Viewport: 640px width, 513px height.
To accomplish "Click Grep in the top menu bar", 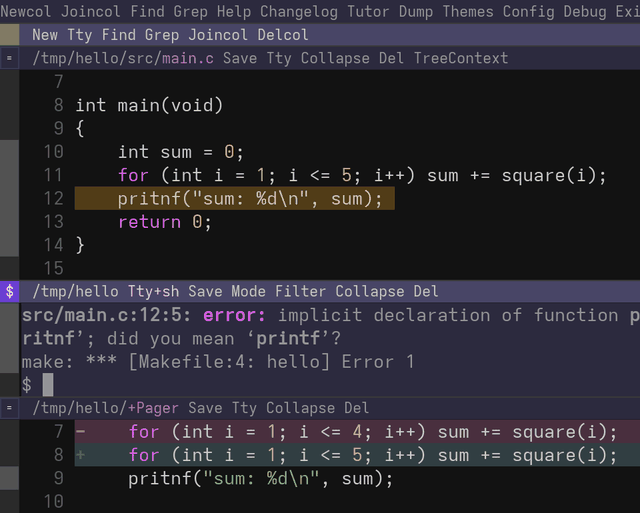I will coord(191,11).
